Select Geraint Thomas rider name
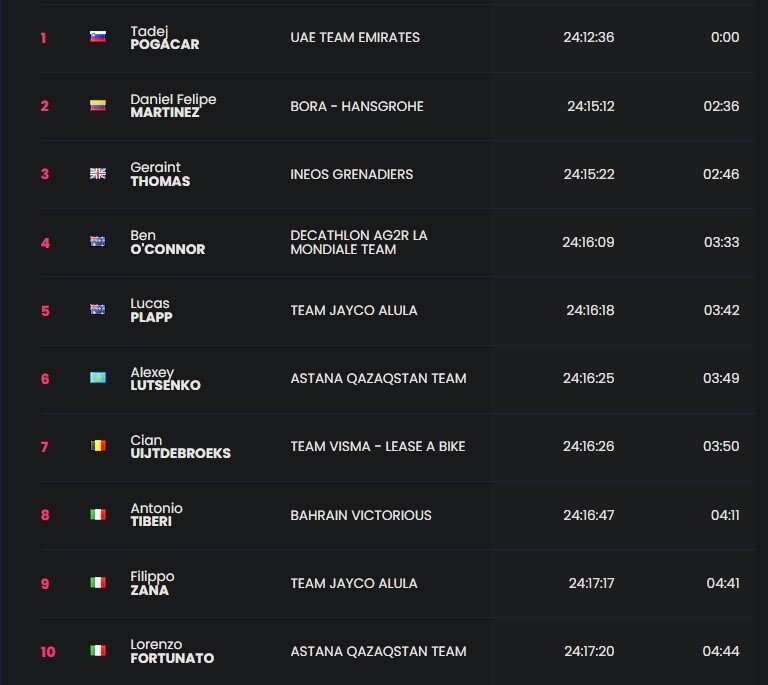 click(160, 174)
